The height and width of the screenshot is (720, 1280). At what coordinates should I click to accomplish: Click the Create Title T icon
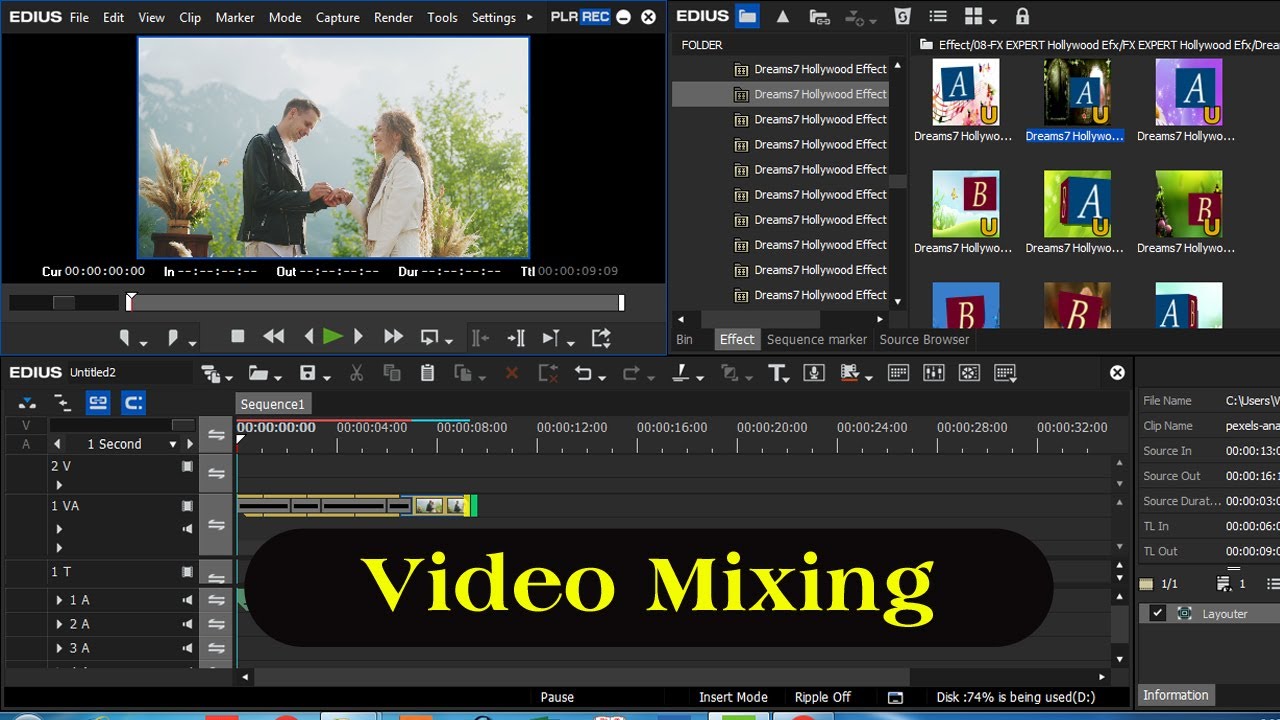pyautogui.click(x=776, y=373)
